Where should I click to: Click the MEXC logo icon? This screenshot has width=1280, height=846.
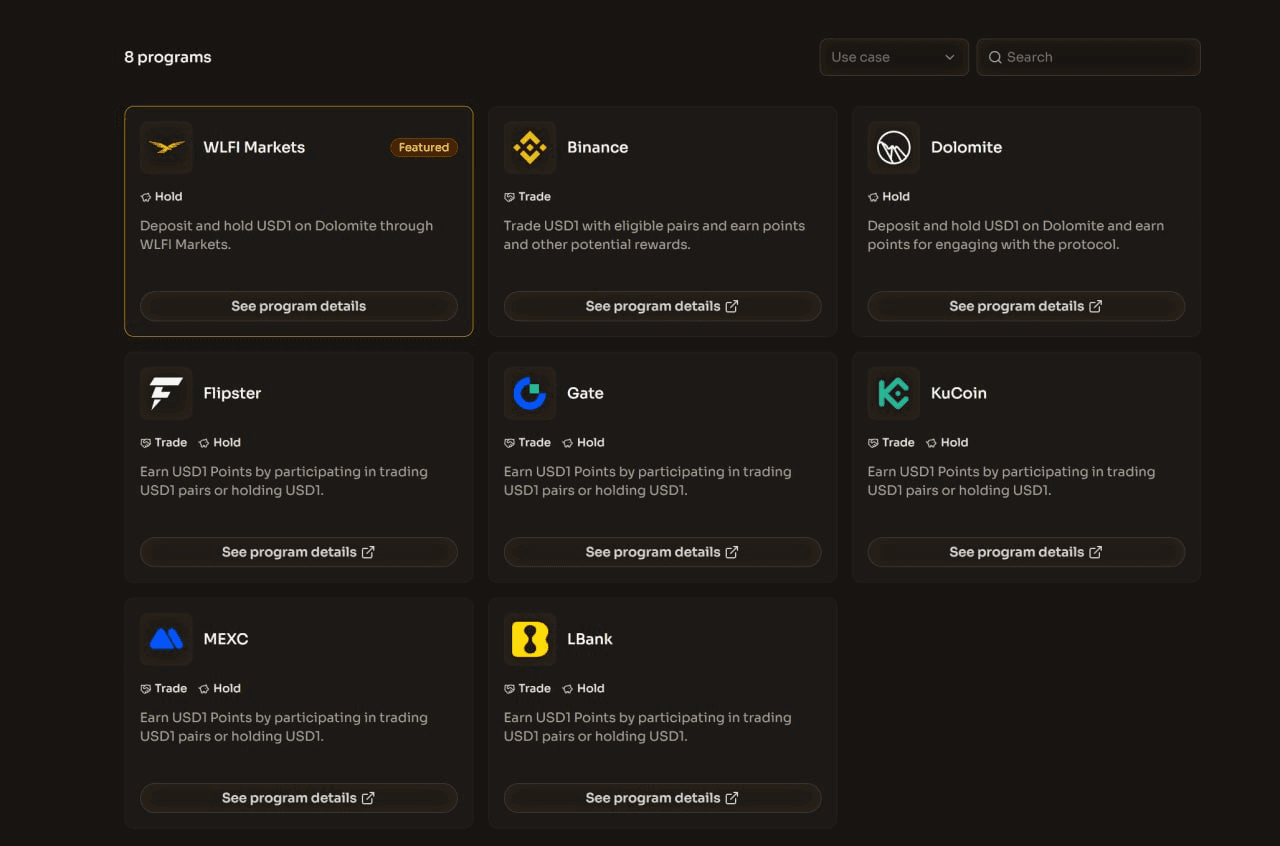coord(166,639)
